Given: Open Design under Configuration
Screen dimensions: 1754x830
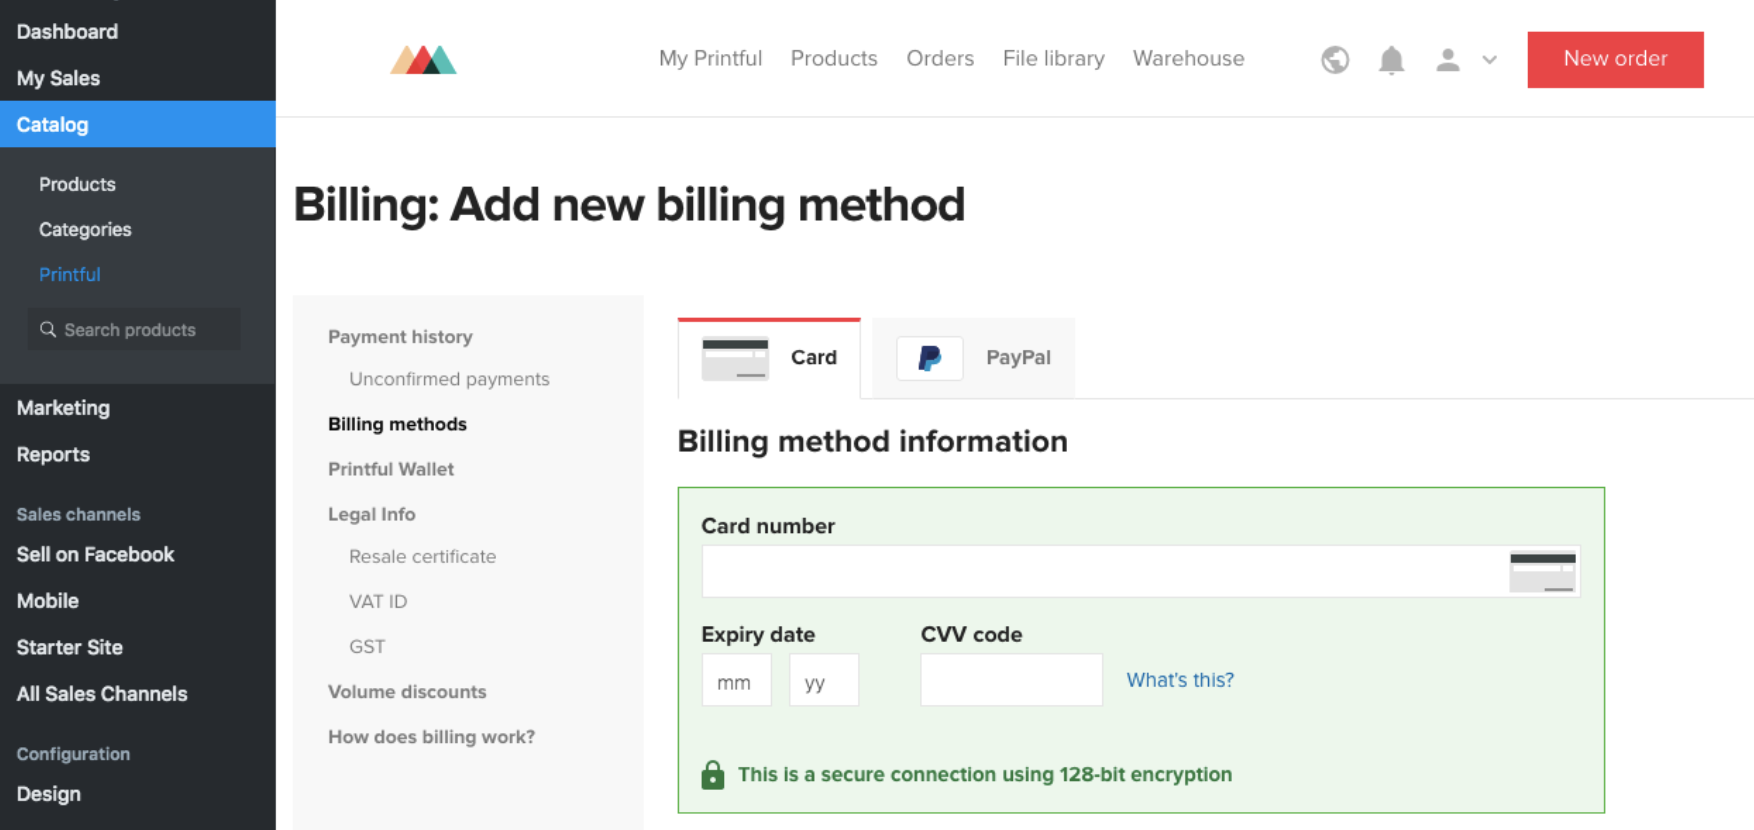Looking at the screenshot, I should pos(48,794).
